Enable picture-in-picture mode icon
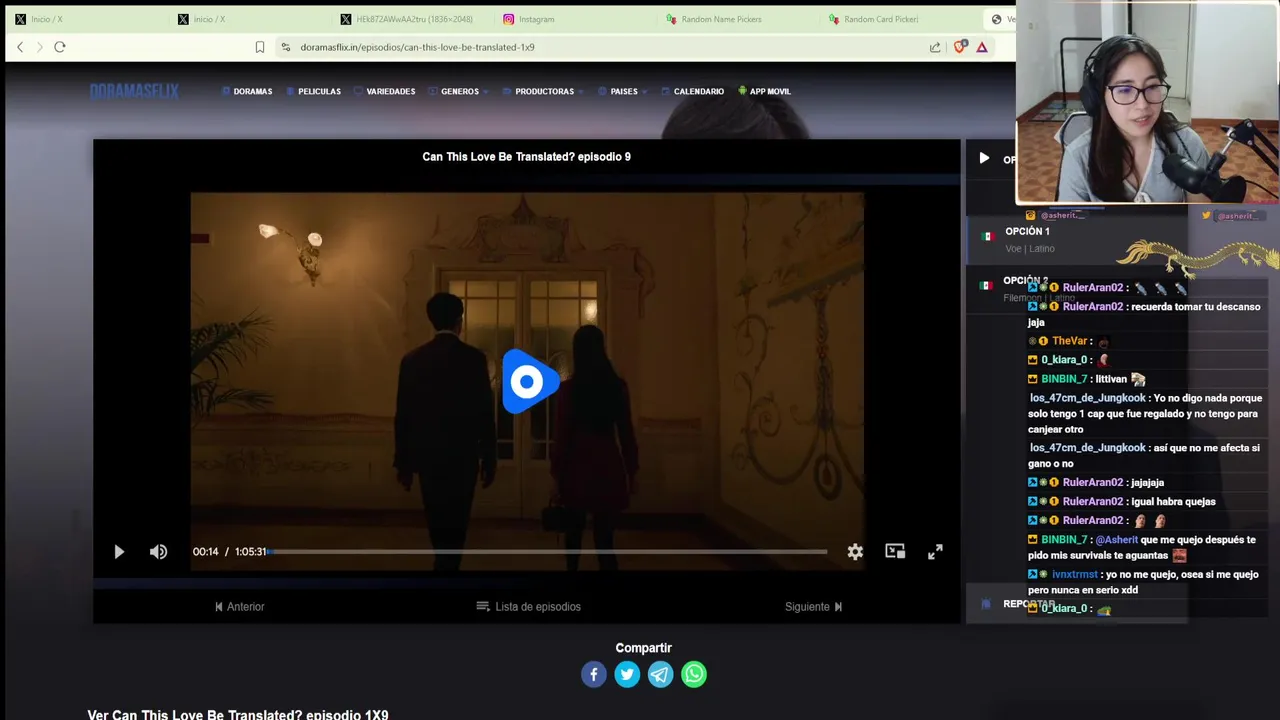 point(895,551)
